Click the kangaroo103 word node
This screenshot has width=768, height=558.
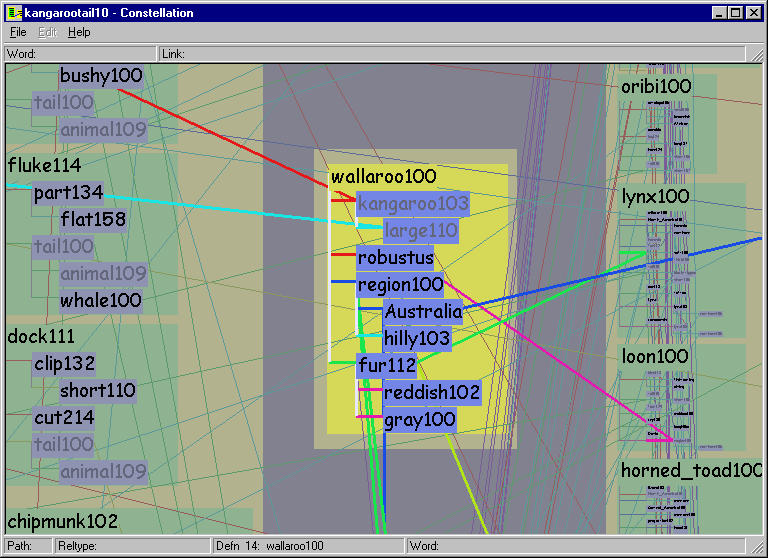click(x=412, y=204)
